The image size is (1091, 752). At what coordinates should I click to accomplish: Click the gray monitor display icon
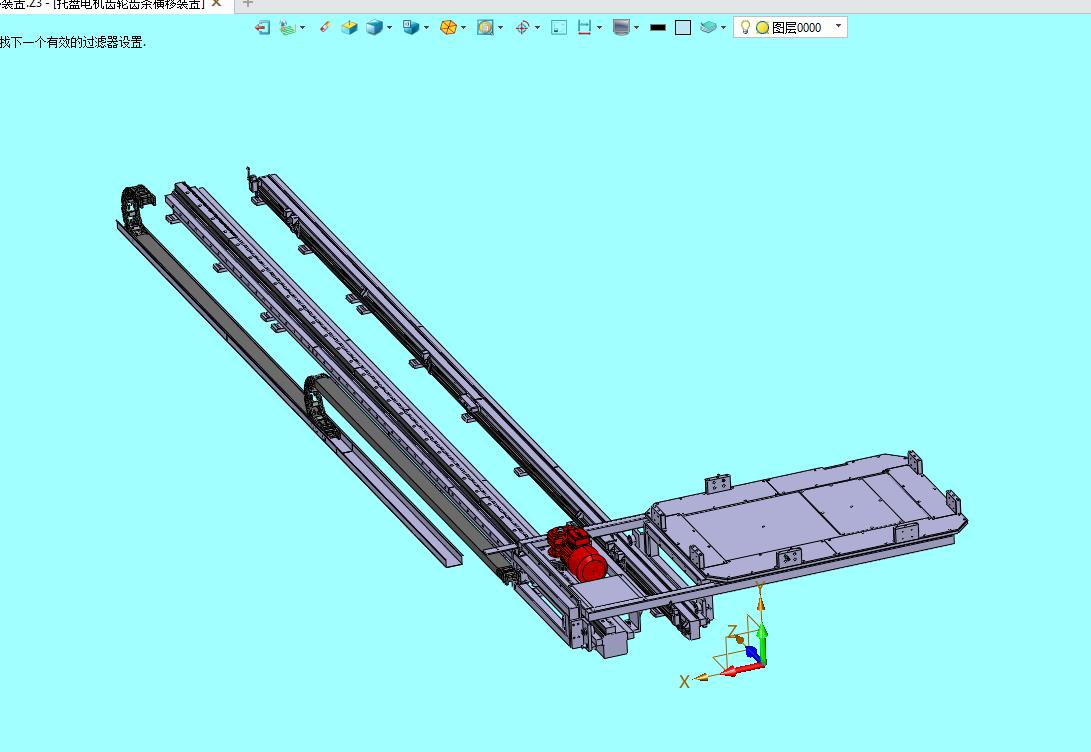pos(621,28)
